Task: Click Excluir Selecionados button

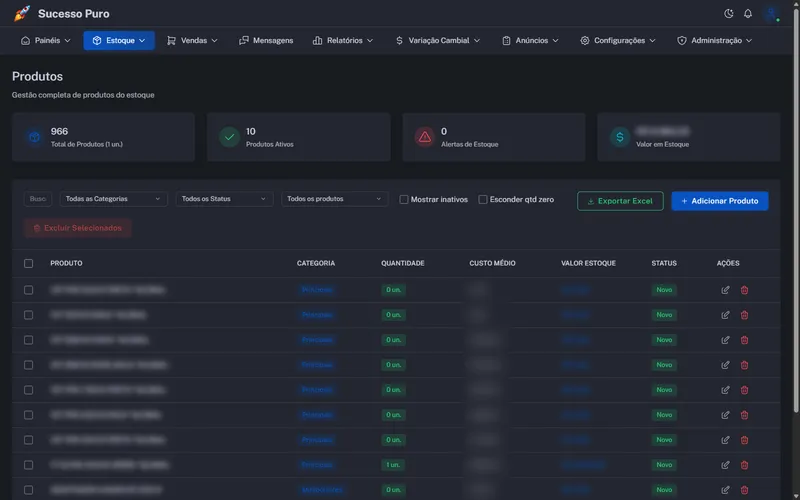Action: click(78, 228)
